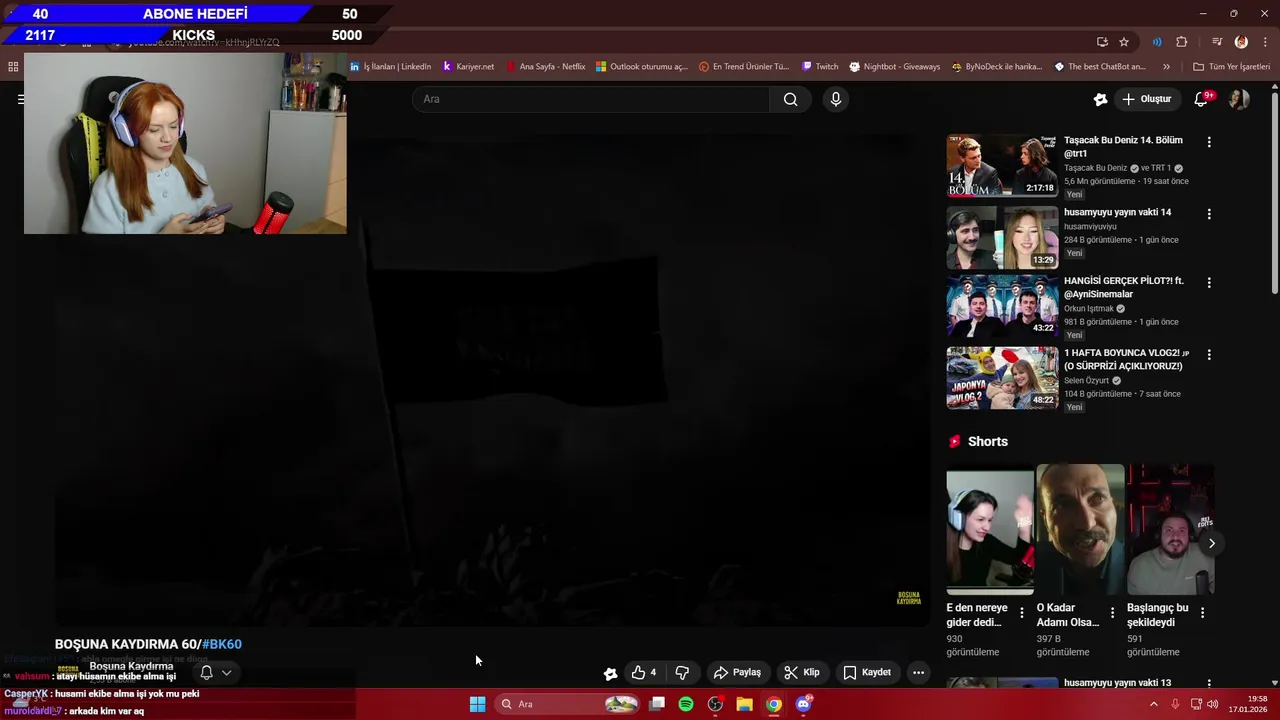Screen dimensions: 1280x720
Task: Click the dark video player area
Action: [x=492, y=380]
